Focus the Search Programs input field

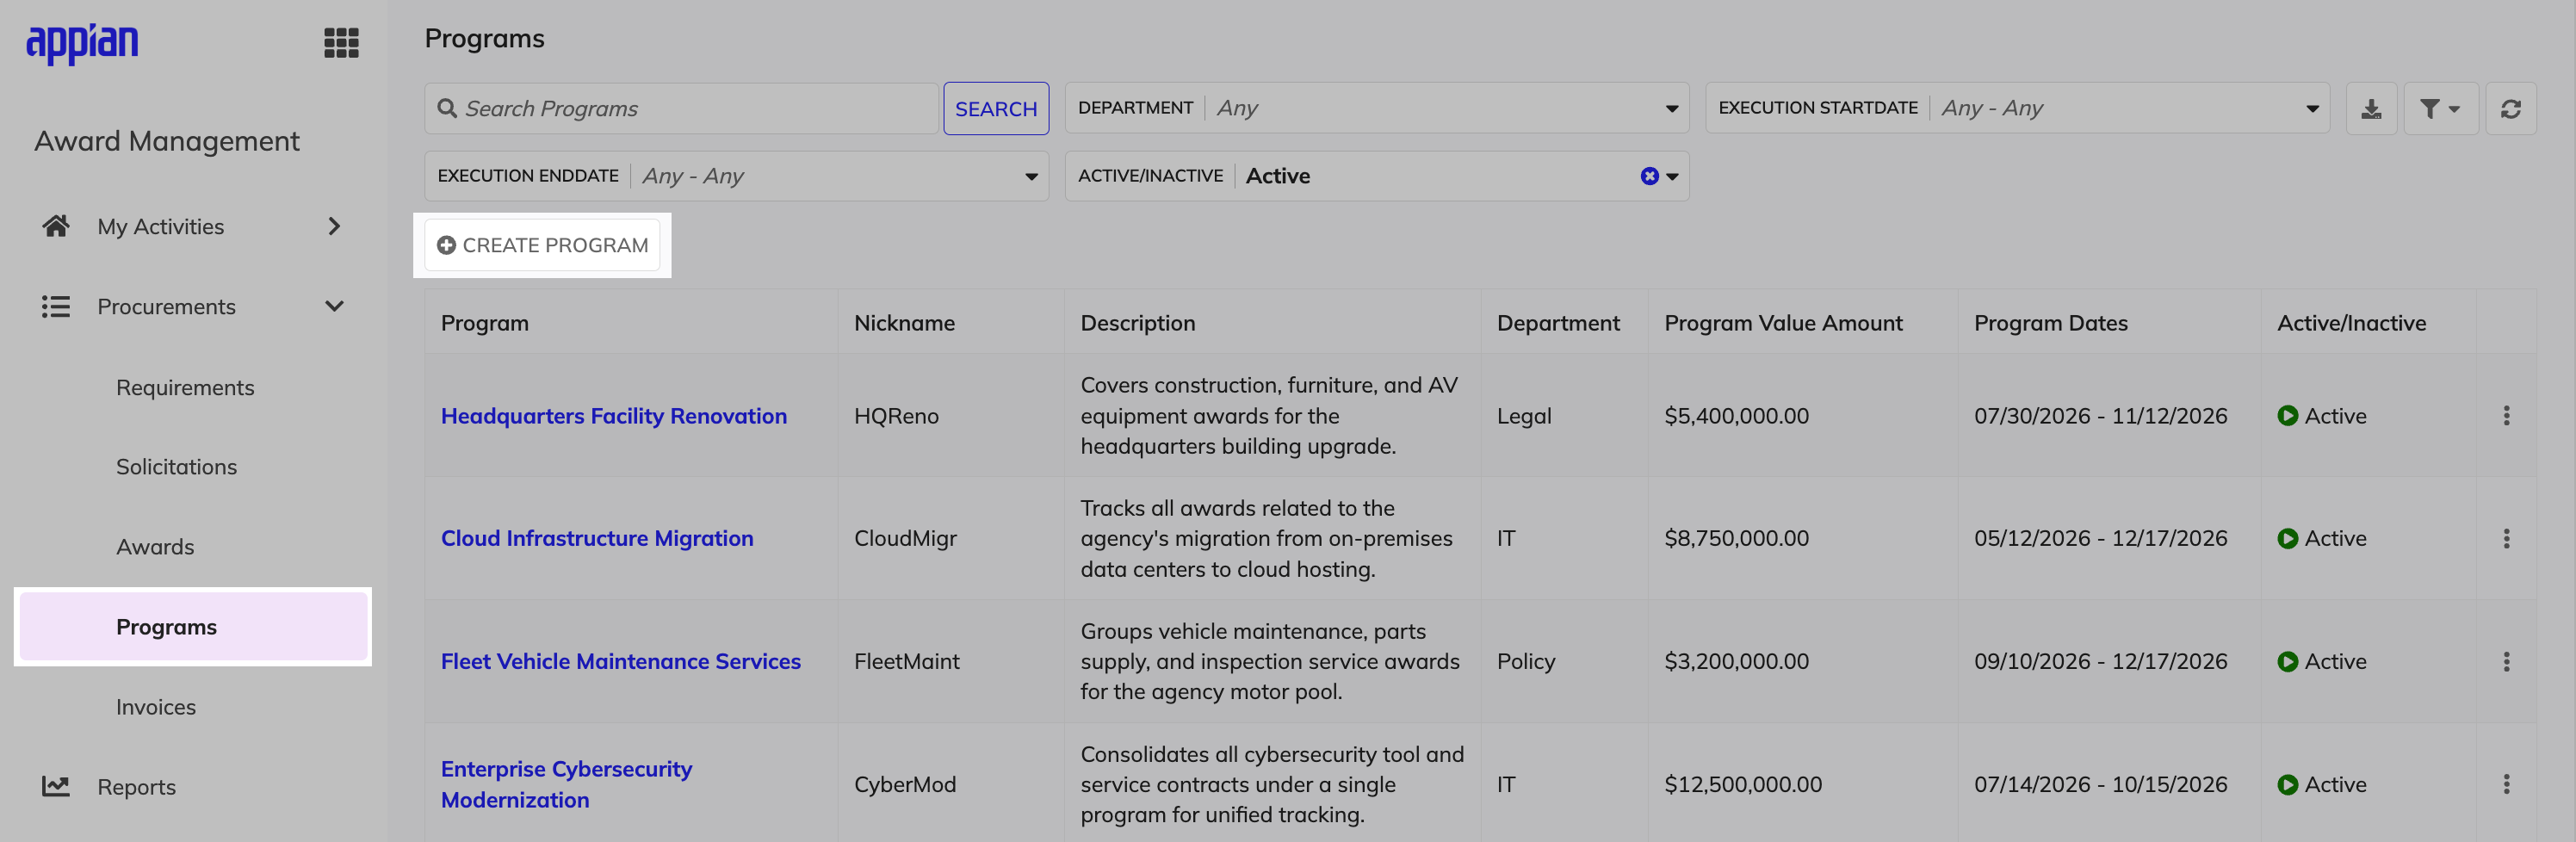coord(681,108)
